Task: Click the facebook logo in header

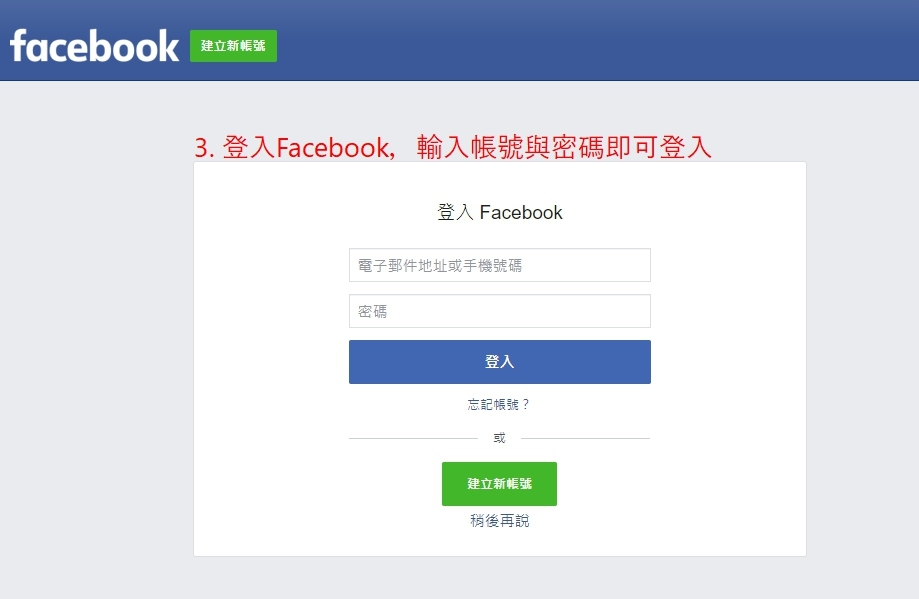Action: pyautogui.click(x=94, y=46)
